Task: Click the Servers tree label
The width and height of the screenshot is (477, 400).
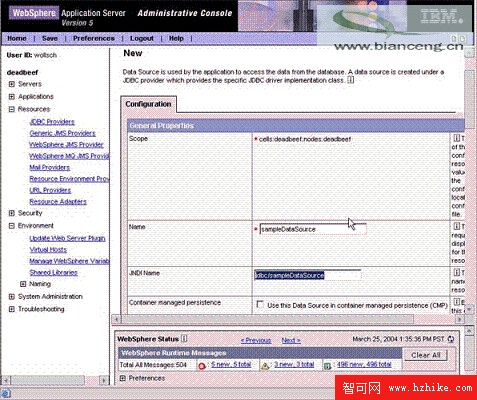Action: tap(30, 84)
